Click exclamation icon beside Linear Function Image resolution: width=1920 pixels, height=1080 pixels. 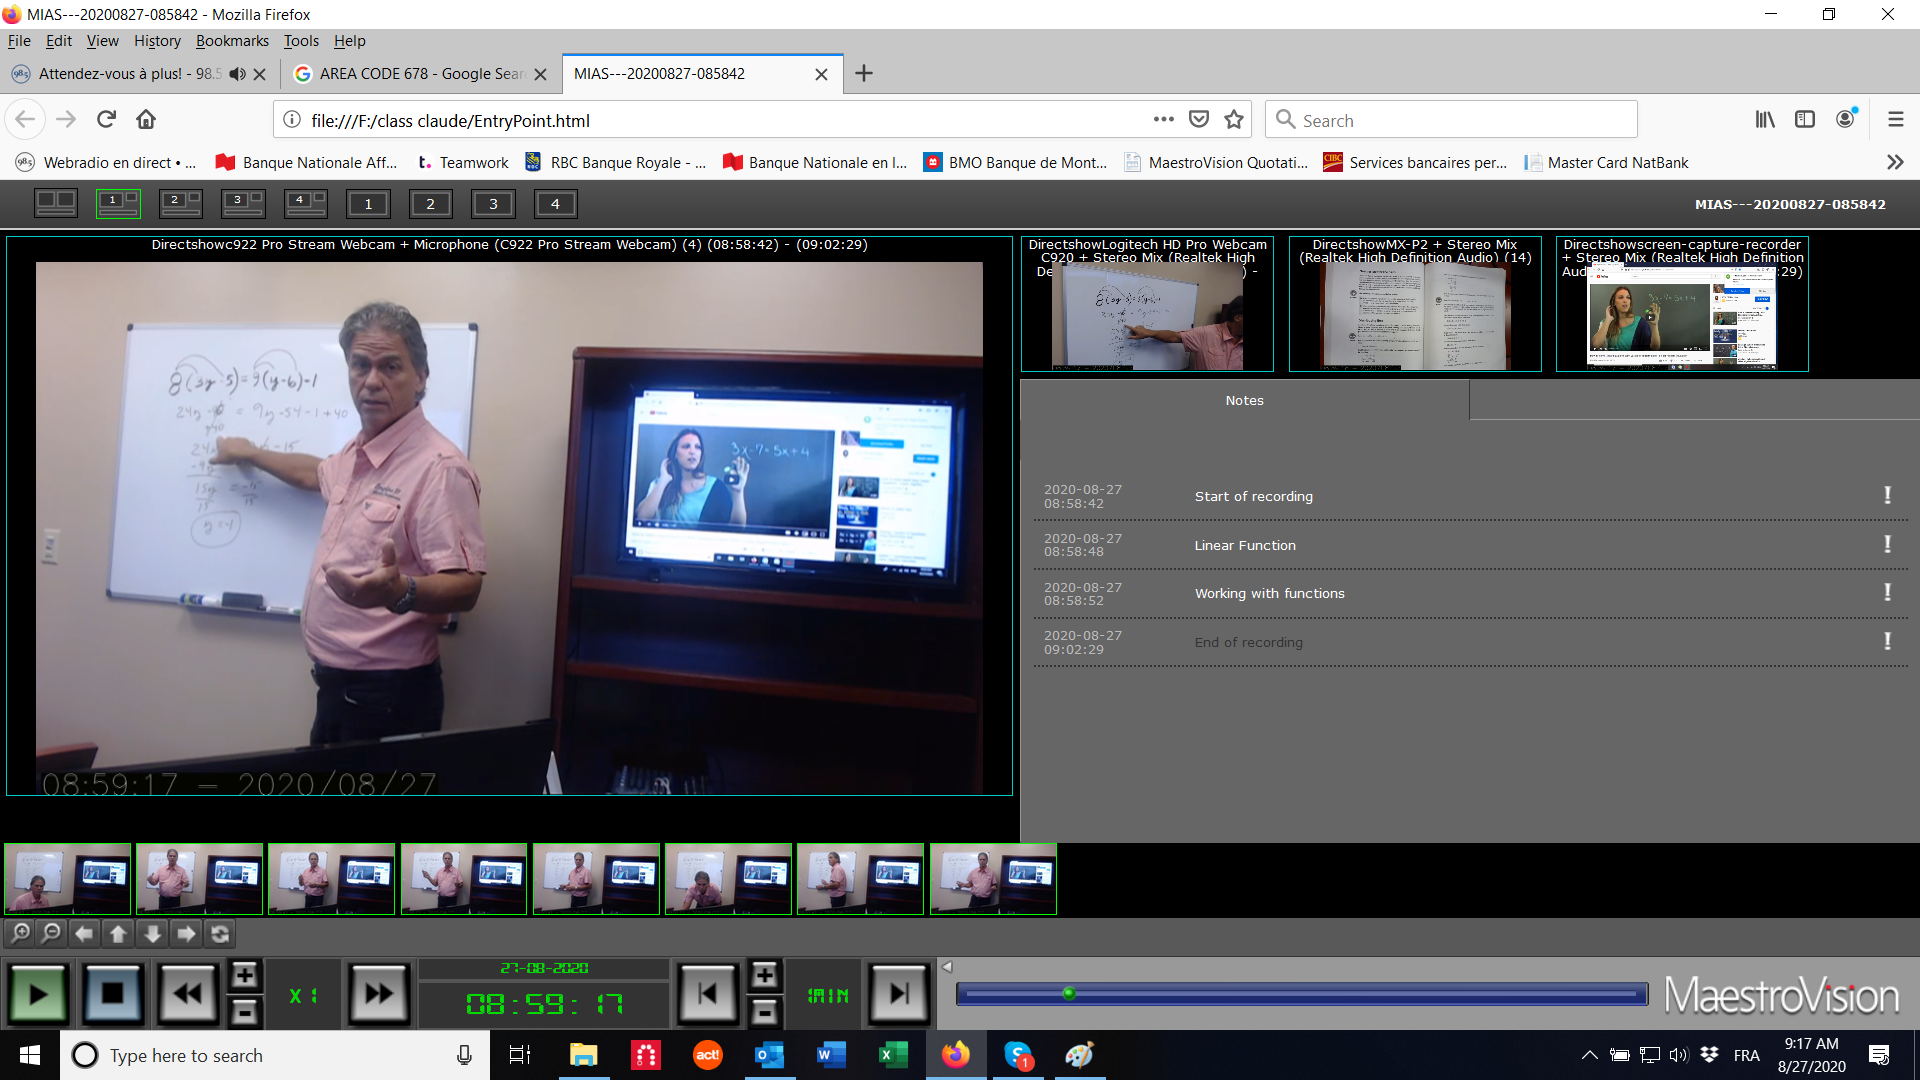pyautogui.click(x=1887, y=544)
